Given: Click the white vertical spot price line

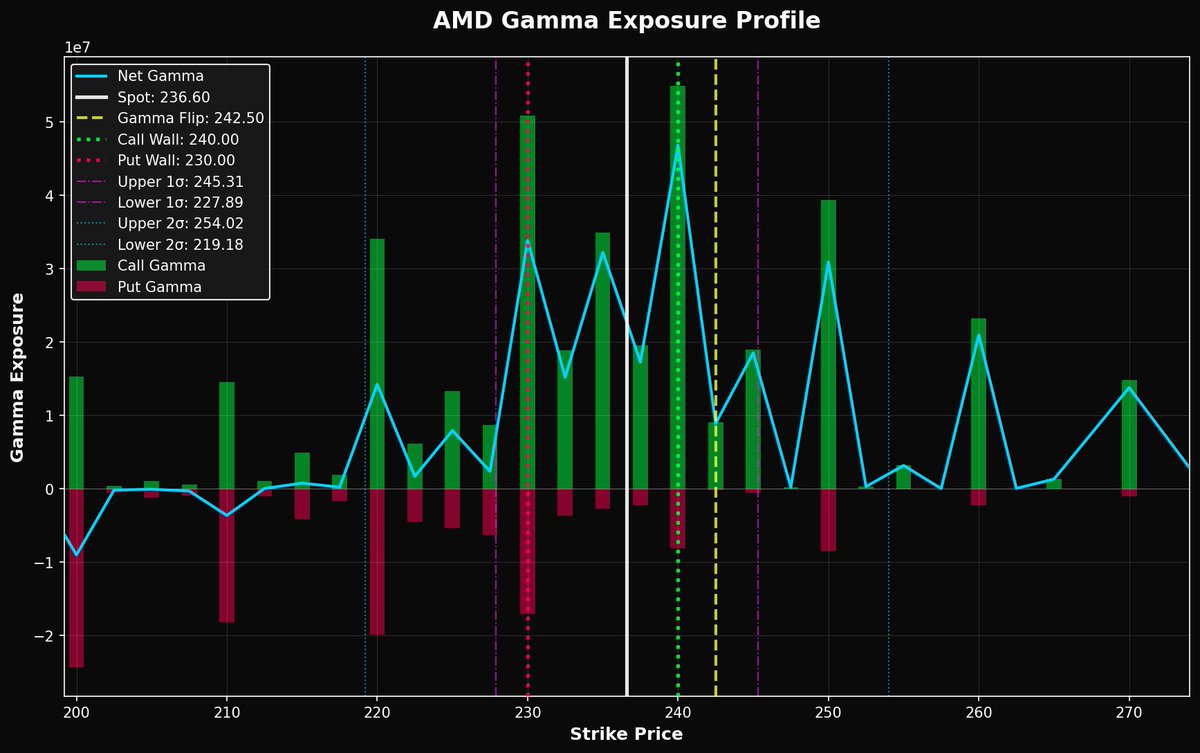Looking at the screenshot, I should pos(627,377).
